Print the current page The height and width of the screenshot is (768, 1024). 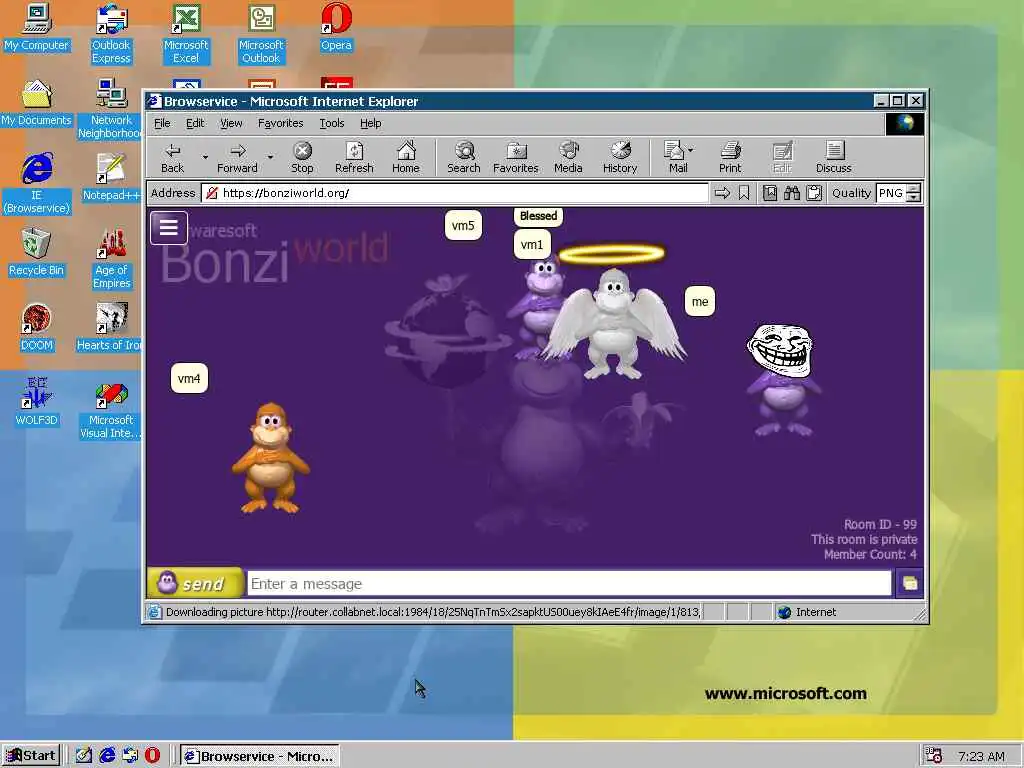[730, 157]
